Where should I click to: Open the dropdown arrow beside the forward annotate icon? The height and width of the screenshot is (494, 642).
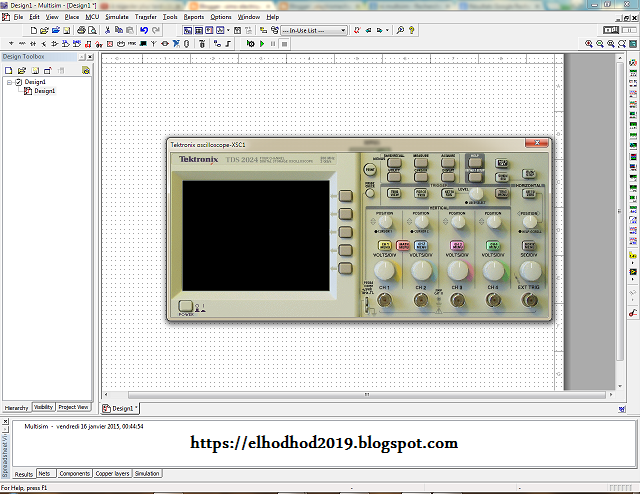pyautogui.click(x=387, y=30)
